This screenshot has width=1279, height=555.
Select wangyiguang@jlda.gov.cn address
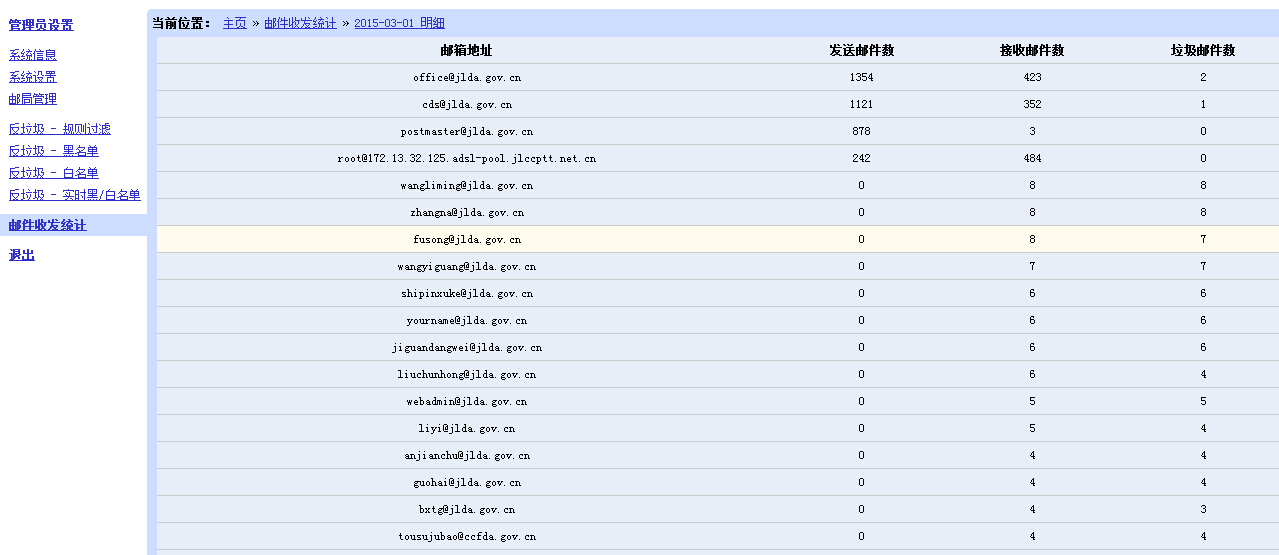467,267
